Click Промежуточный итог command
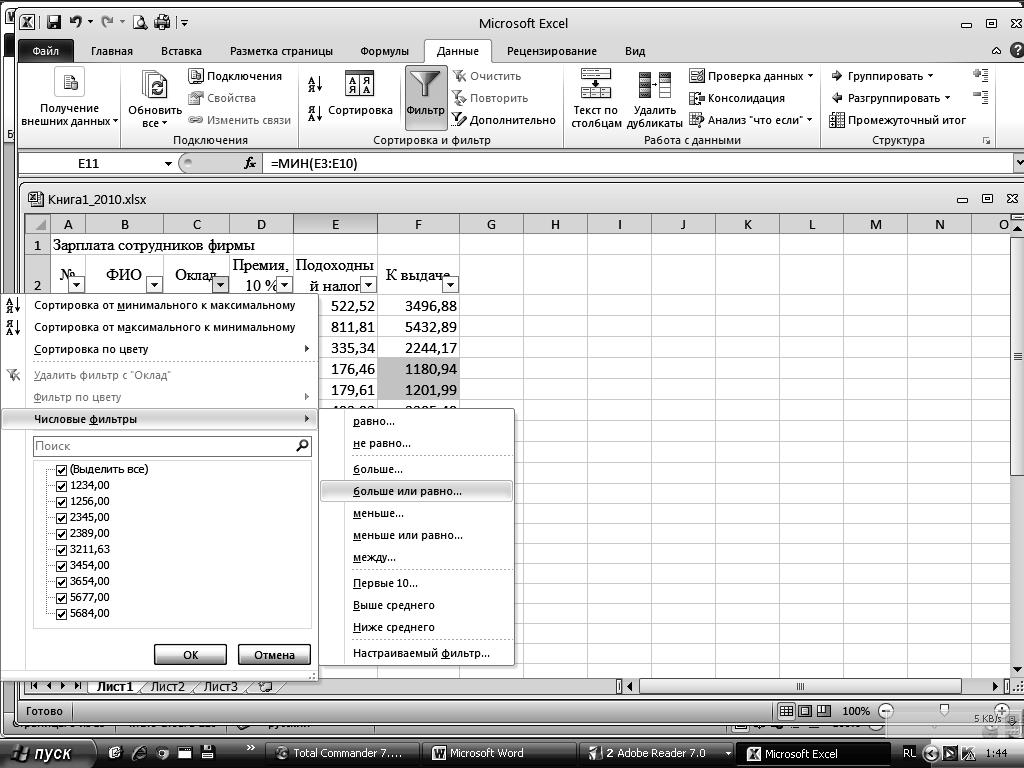 click(x=897, y=120)
